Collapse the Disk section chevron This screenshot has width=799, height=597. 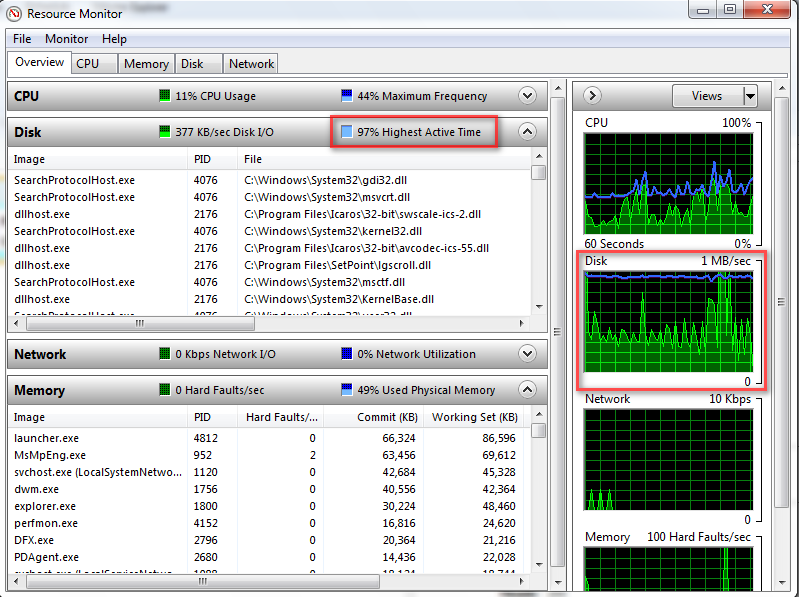[527, 131]
